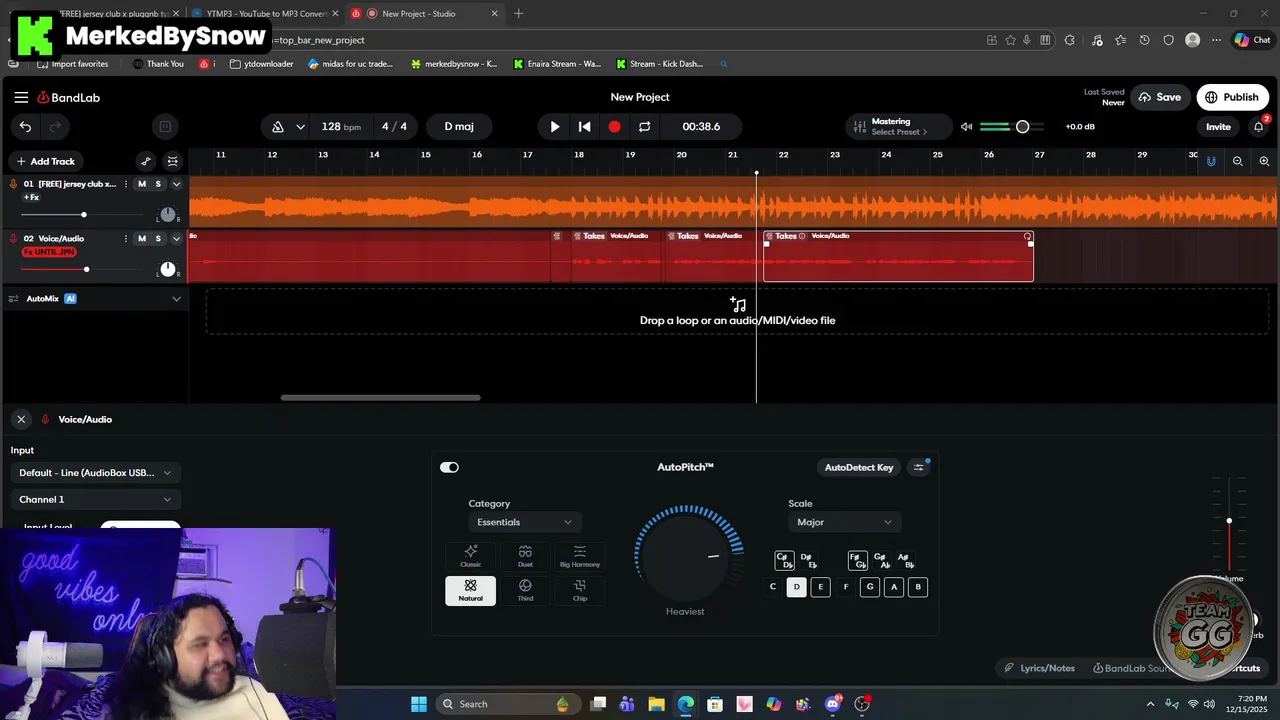Open the notifications bell
Image resolution: width=1280 pixels, height=720 pixels.
pyautogui.click(x=1259, y=127)
